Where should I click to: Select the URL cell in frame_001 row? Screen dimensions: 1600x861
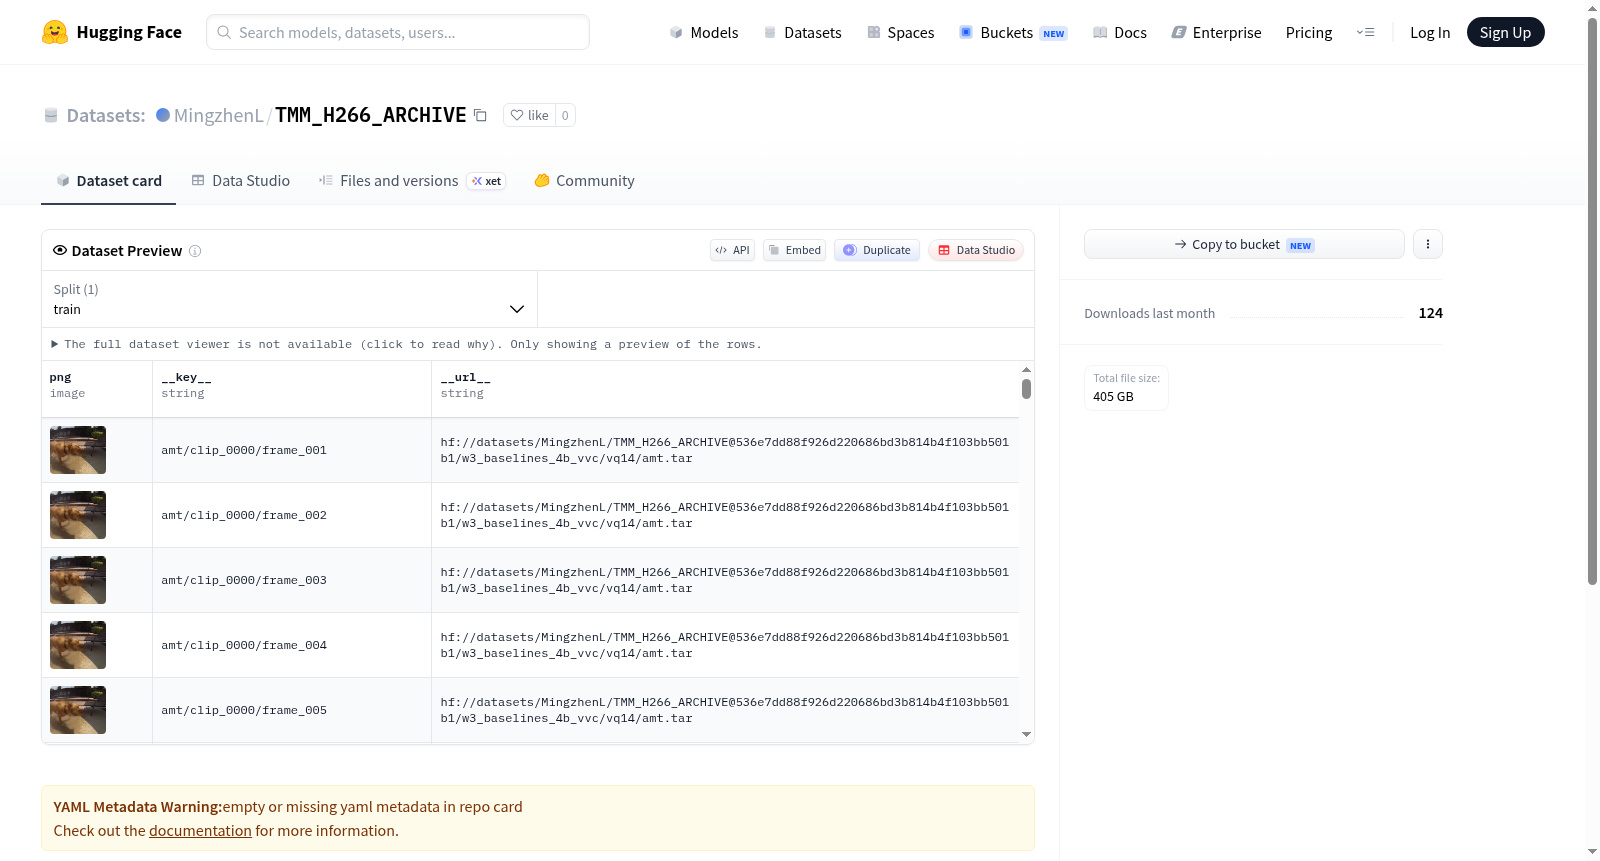[x=725, y=450]
